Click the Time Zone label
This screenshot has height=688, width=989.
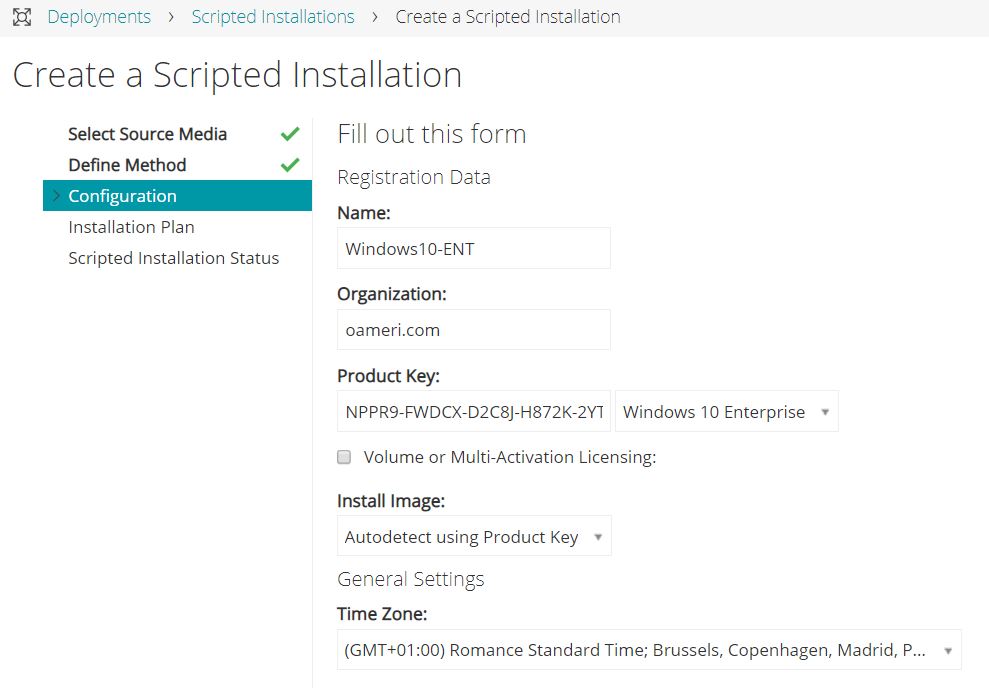click(382, 614)
